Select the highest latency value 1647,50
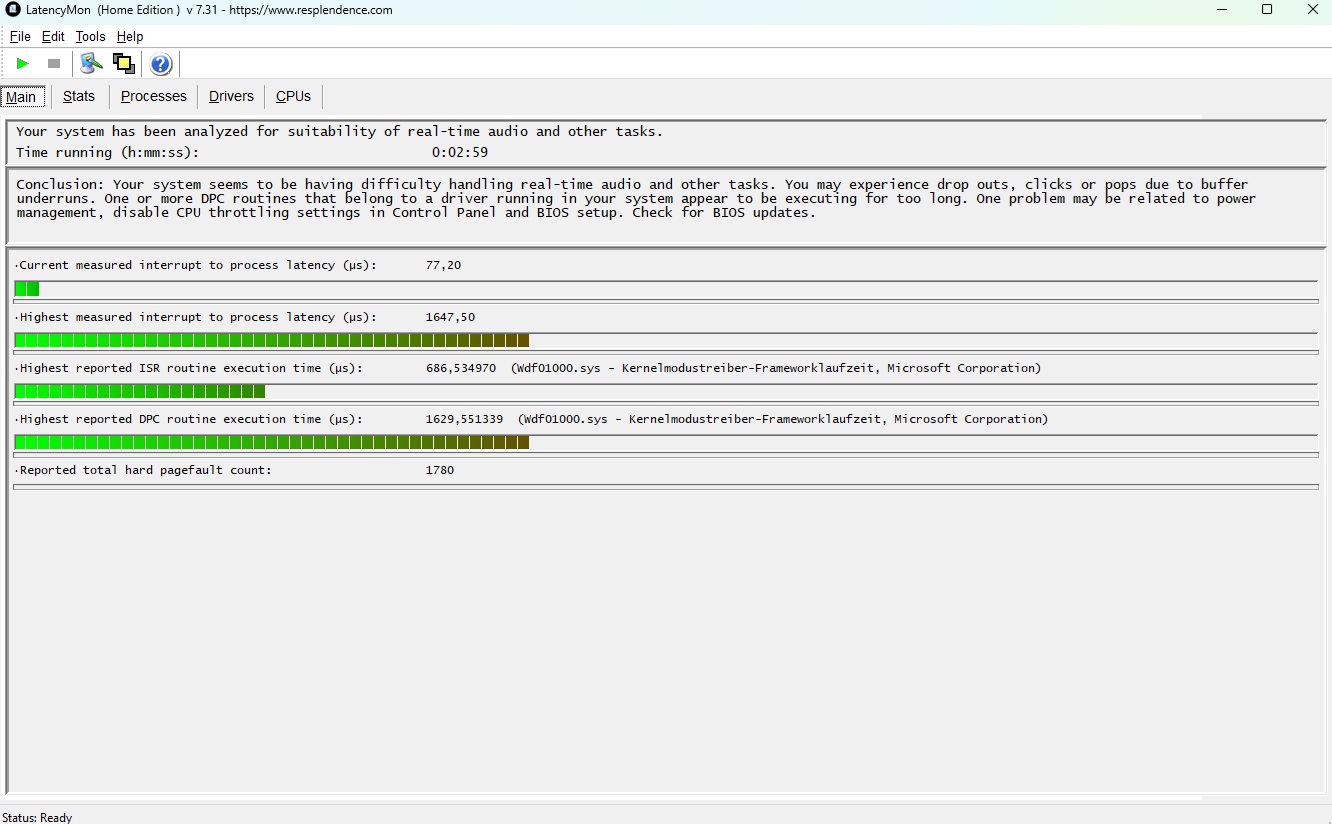The height and width of the screenshot is (824, 1332). click(450, 317)
